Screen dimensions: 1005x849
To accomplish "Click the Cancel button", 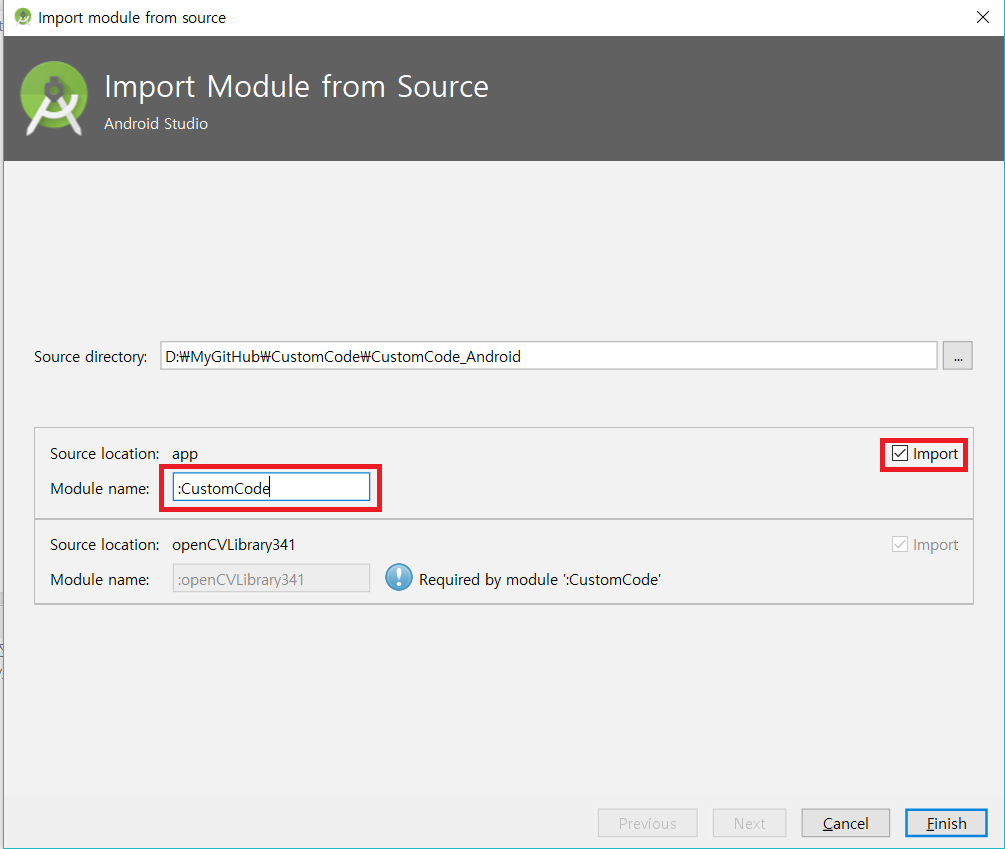I will pos(845,823).
